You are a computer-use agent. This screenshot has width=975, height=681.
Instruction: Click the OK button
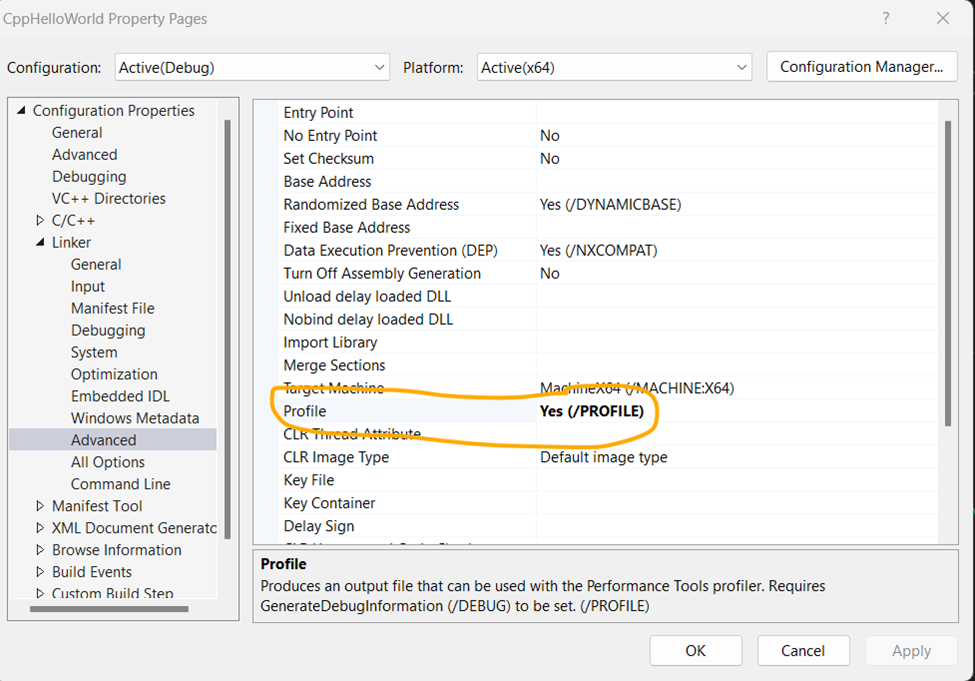(695, 650)
